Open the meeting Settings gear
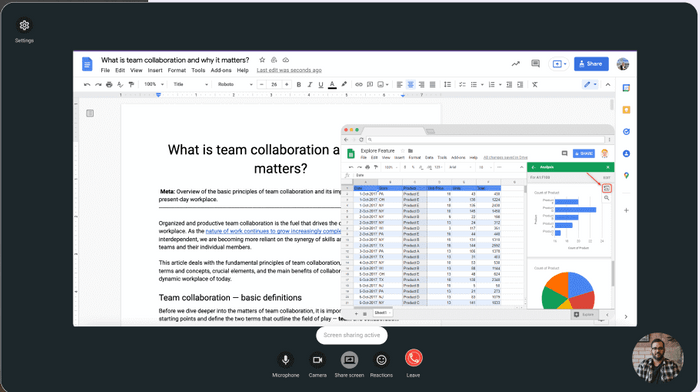This screenshot has height=392, width=700. click(x=24, y=25)
